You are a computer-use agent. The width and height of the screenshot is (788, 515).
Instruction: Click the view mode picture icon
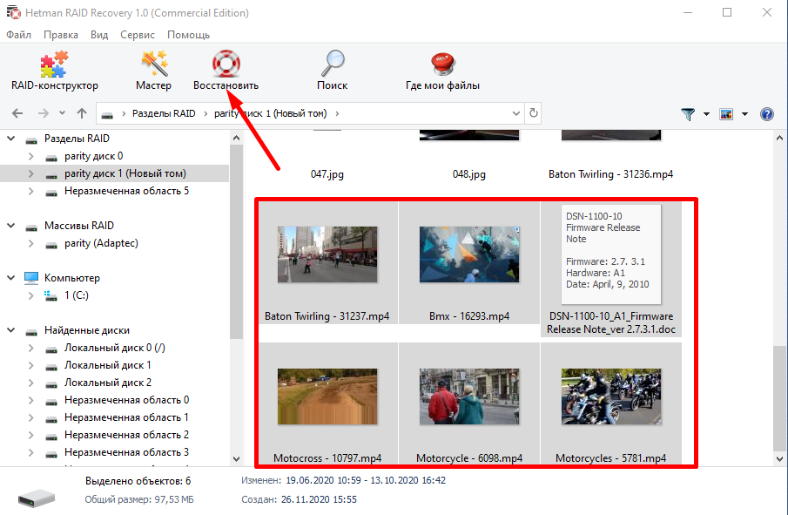click(x=726, y=115)
